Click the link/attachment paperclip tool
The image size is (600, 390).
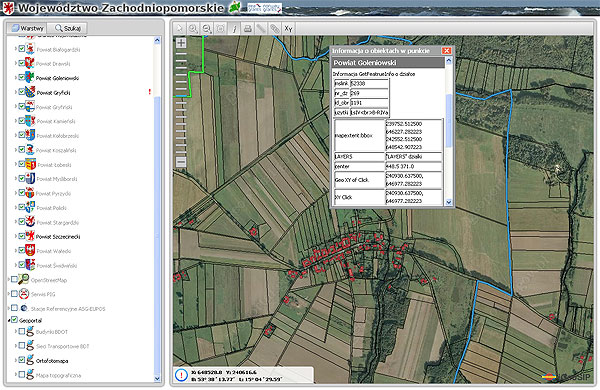pos(274,29)
